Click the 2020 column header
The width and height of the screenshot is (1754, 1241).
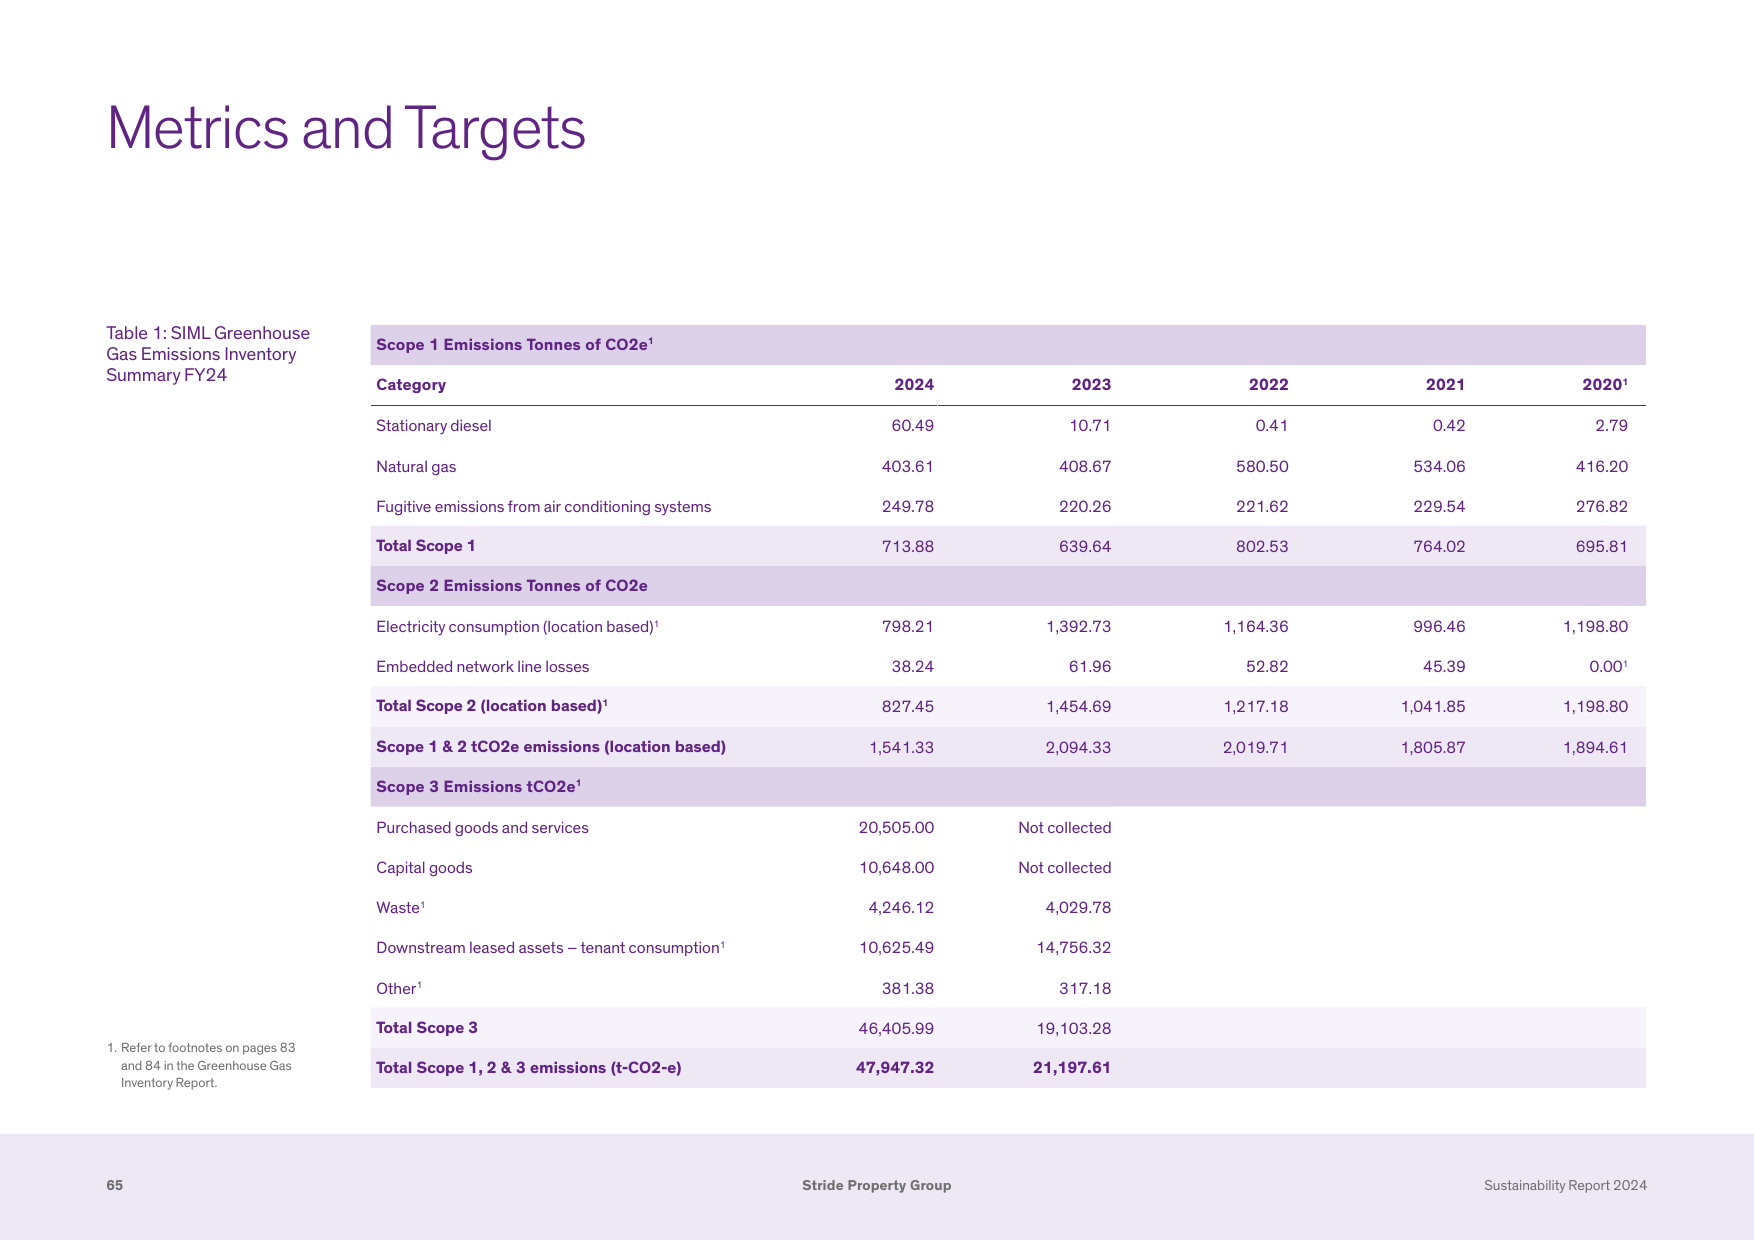point(1605,385)
